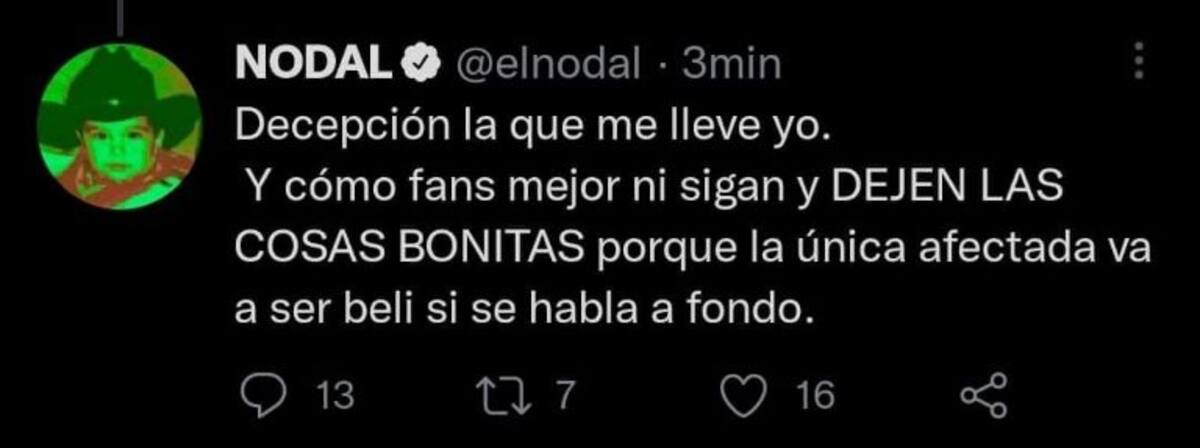This screenshot has height=448, width=1200.
Task: View the 16 likes count
Action: [813, 397]
